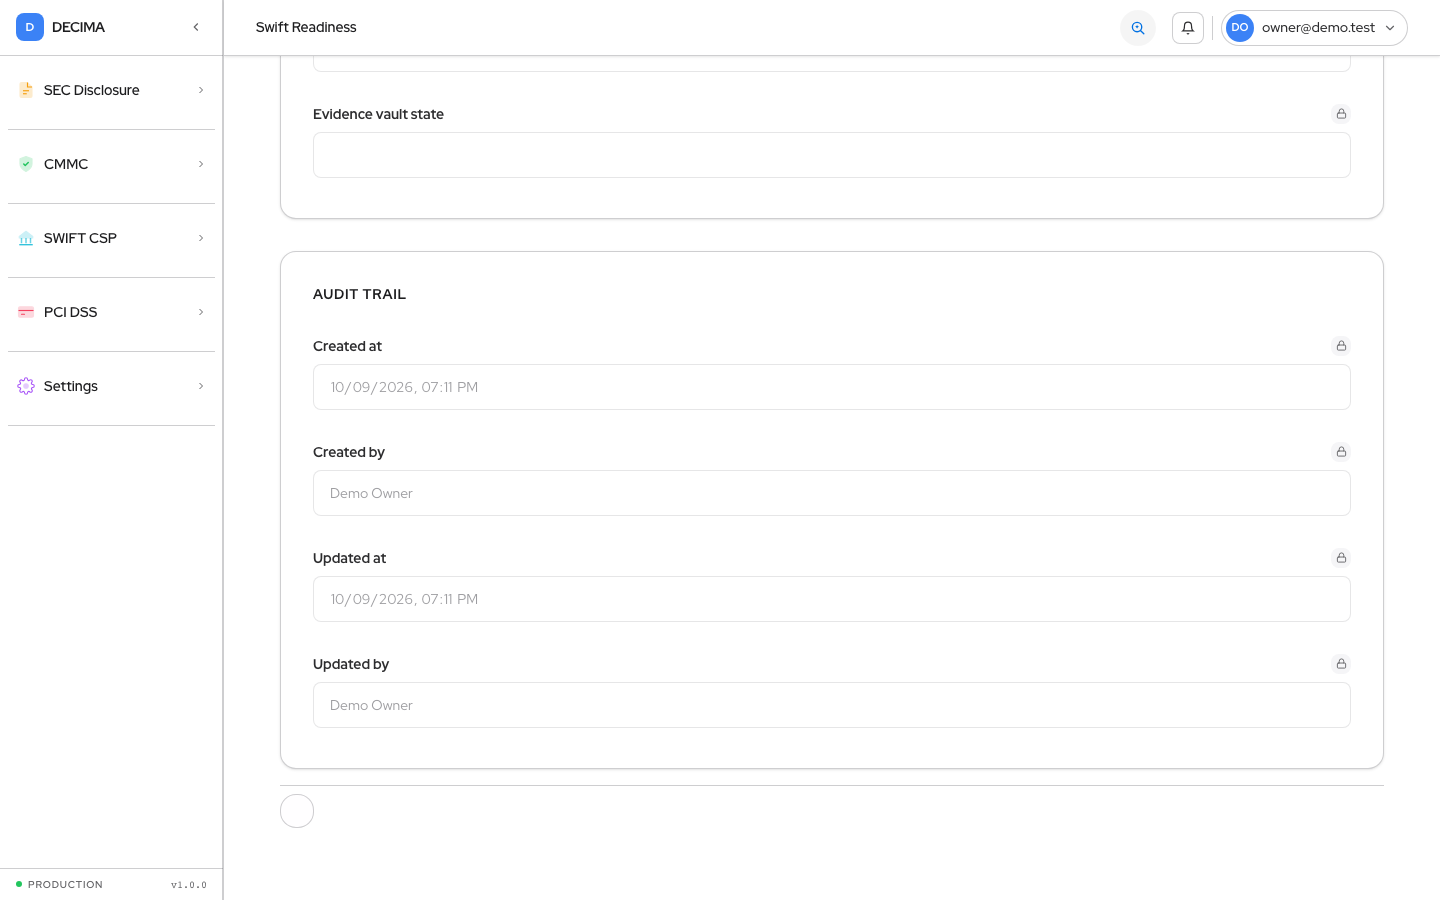Click the PRODUCTION status label
Viewport: 1440px width, 900px height.
[x=65, y=884]
